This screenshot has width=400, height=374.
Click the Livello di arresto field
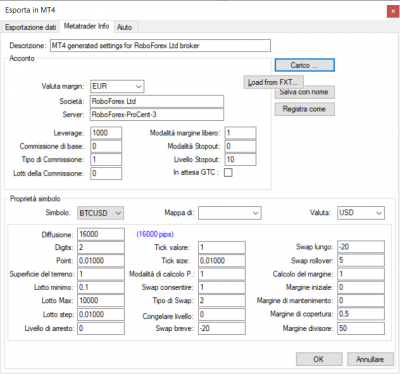(x=101, y=329)
